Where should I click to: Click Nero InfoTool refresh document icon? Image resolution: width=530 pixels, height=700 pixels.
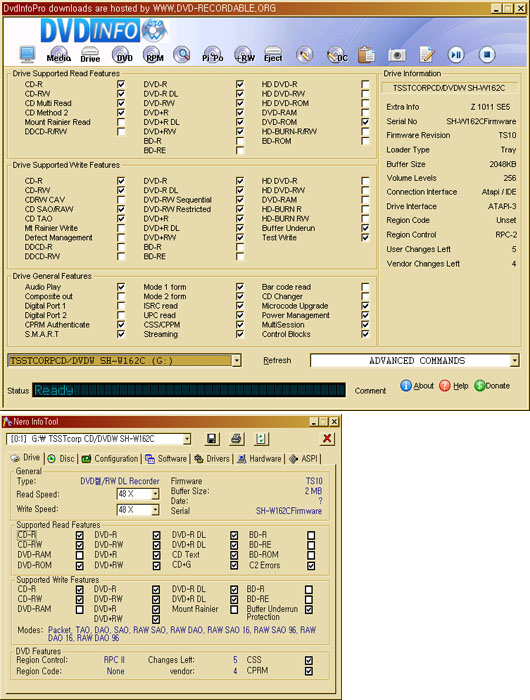click(x=261, y=439)
